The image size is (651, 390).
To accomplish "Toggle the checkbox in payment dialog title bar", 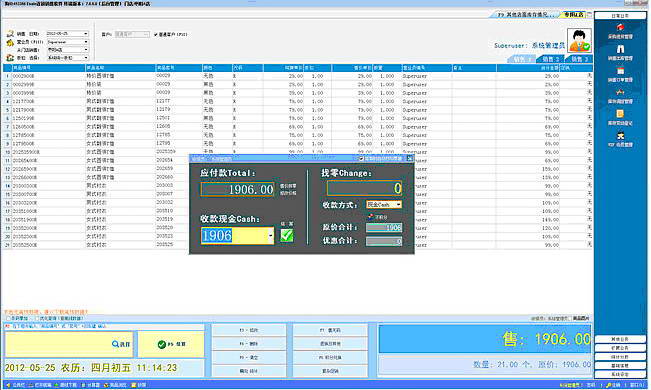I will [x=361, y=159].
